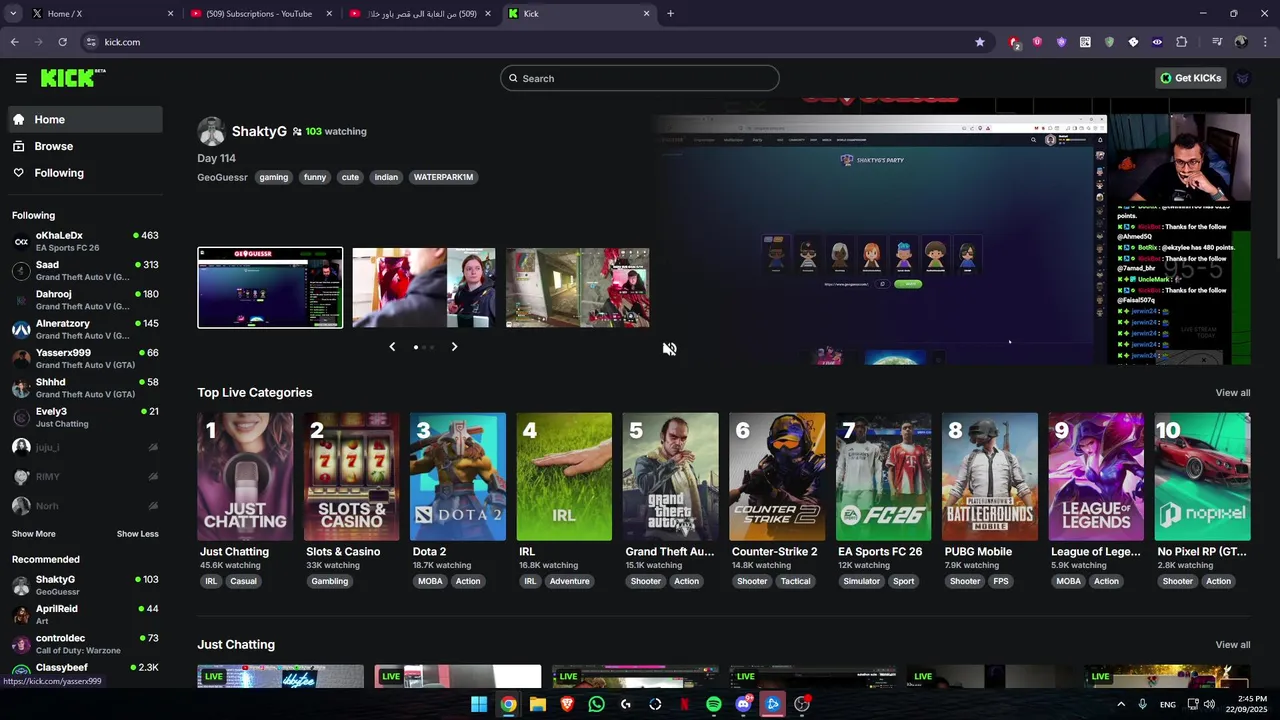The height and width of the screenshot is (720, 1280).
Task: Open Discord from the taskbar
Action: pyautogui.click(x=743, y=704)
